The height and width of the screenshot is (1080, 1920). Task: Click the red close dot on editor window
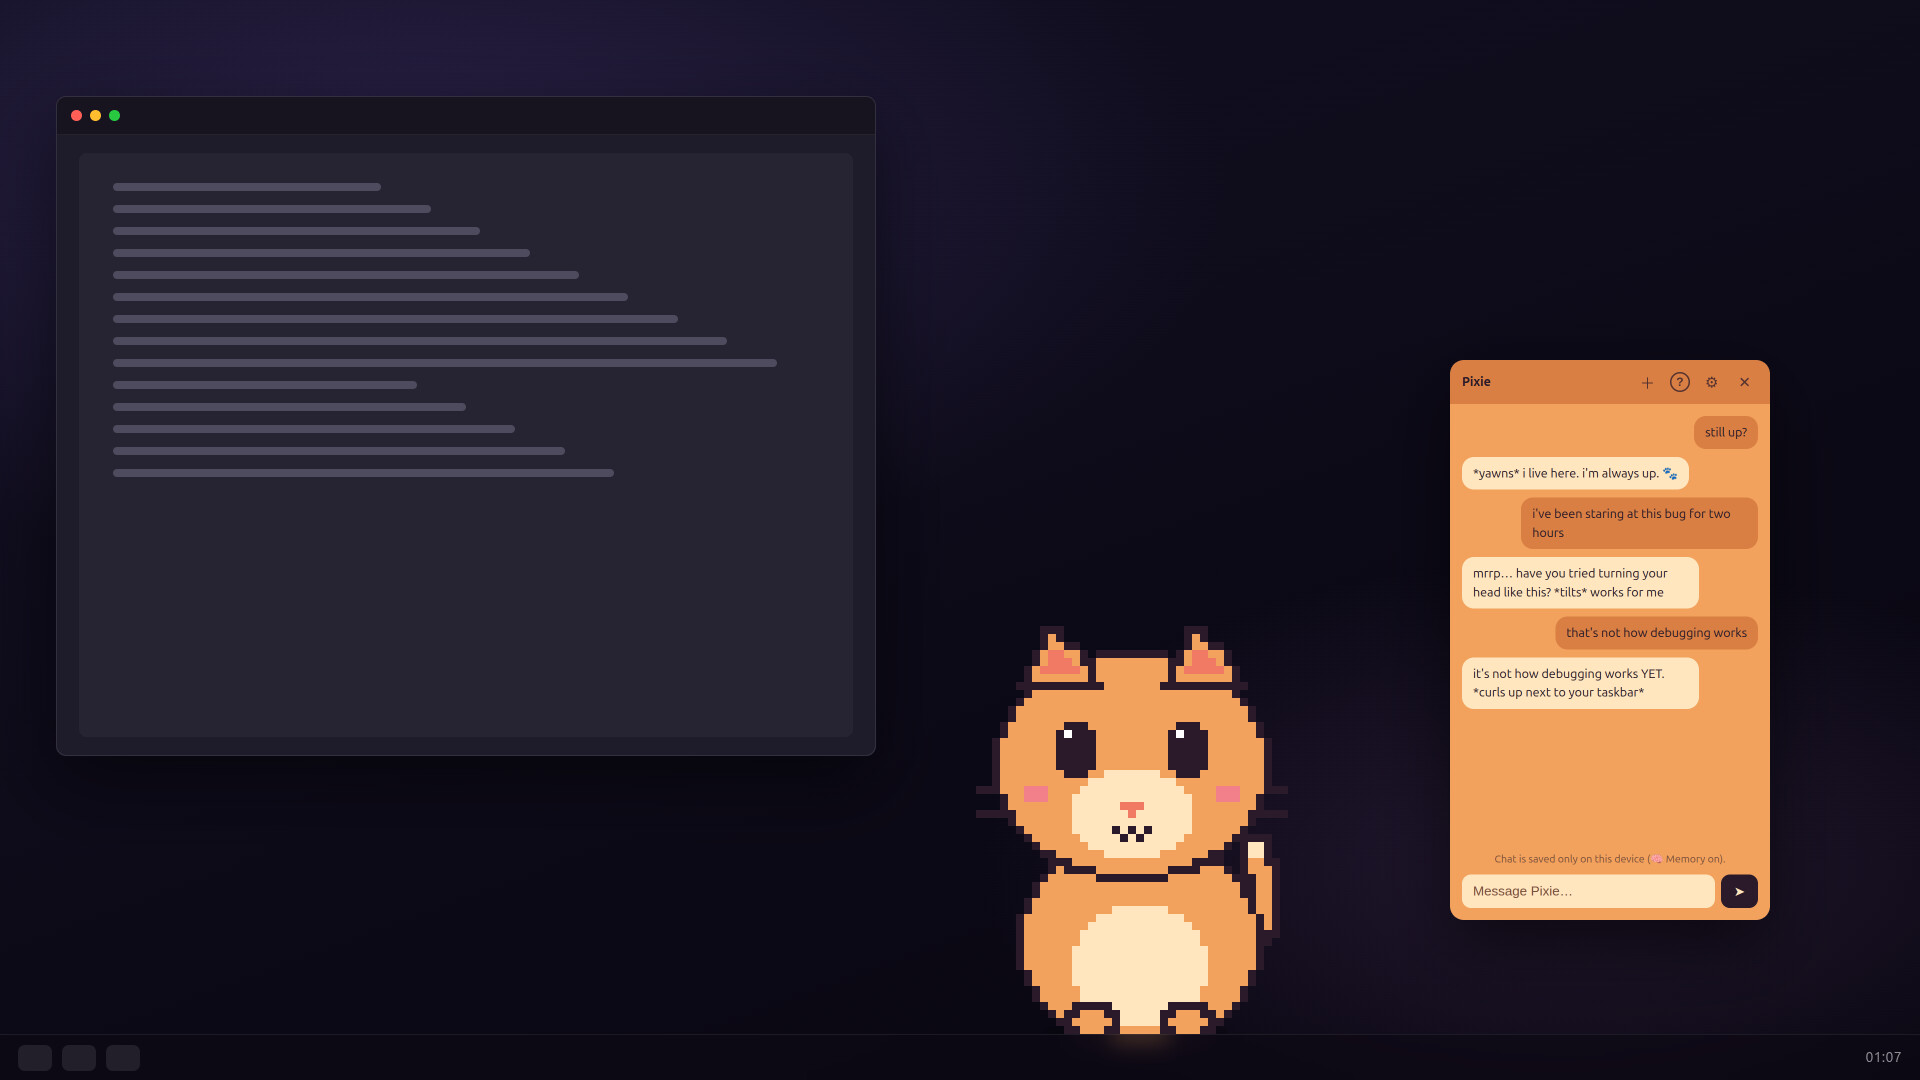[x=76, y=116]
